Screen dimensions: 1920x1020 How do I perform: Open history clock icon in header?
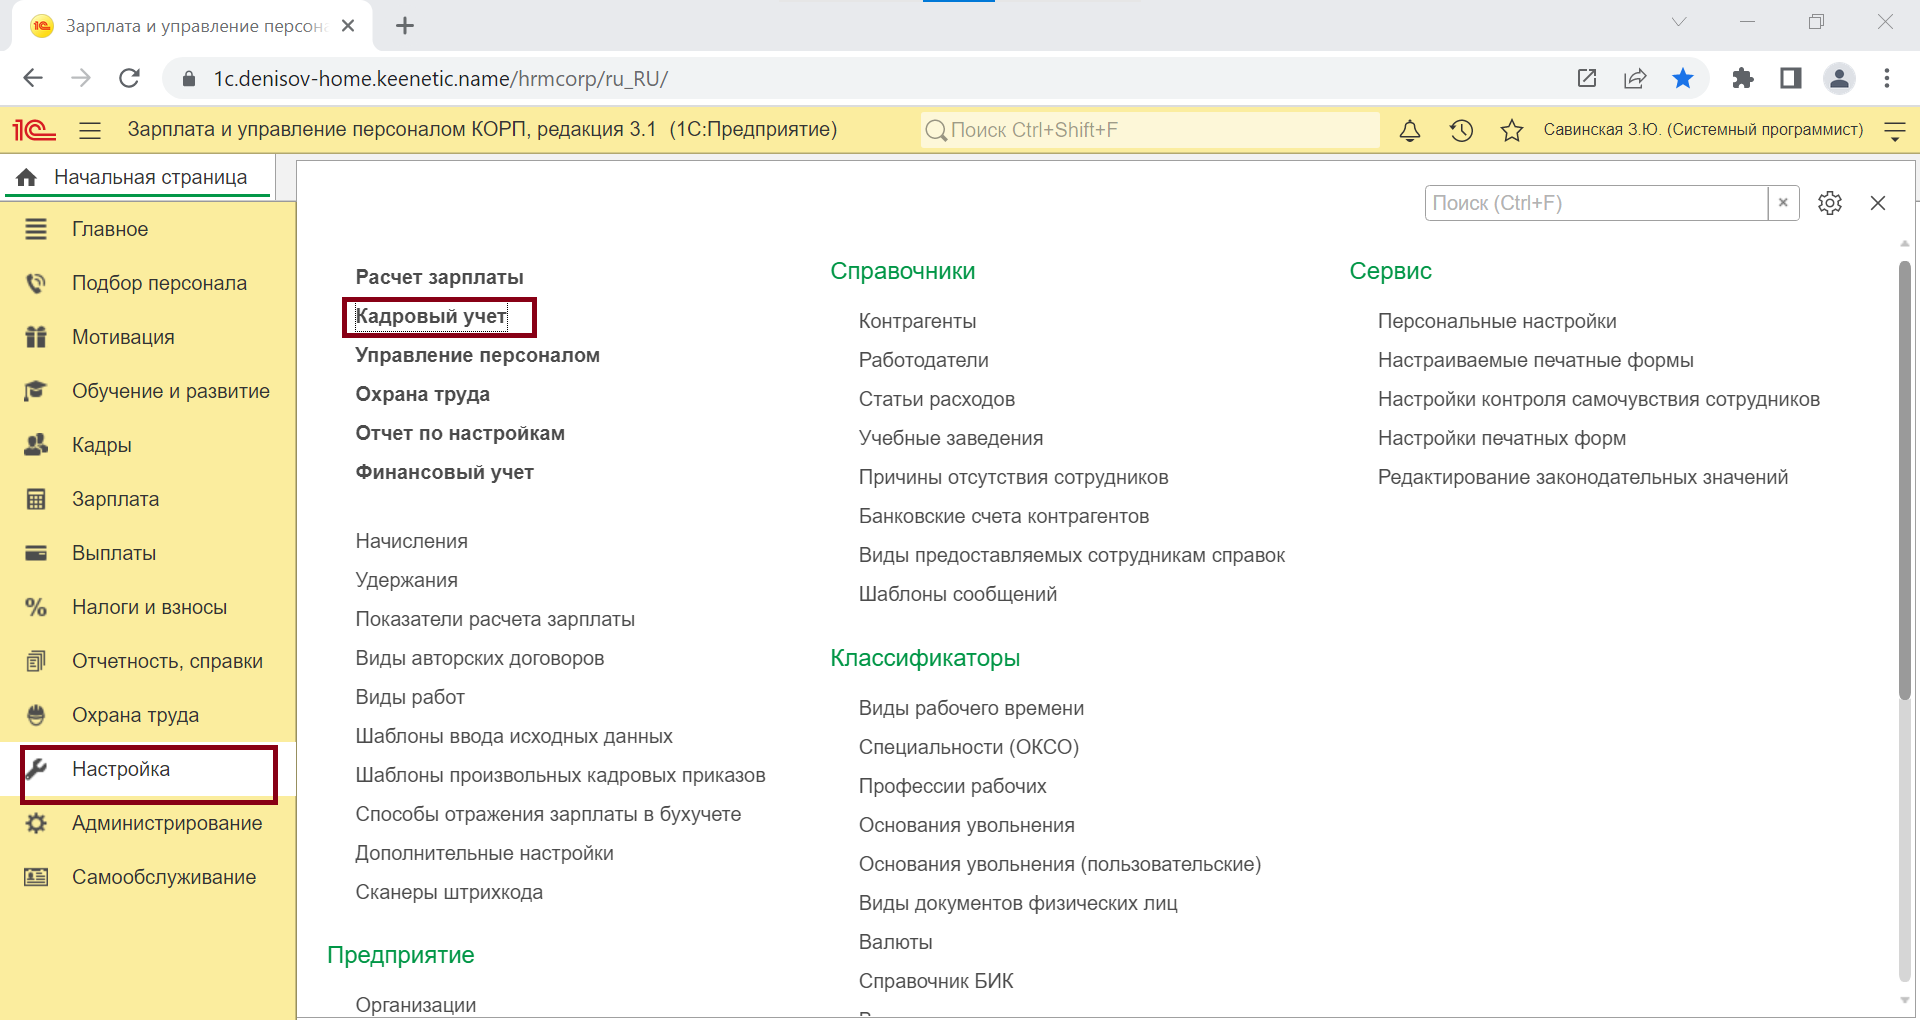pyautogui.click(x=1461, y=131)
